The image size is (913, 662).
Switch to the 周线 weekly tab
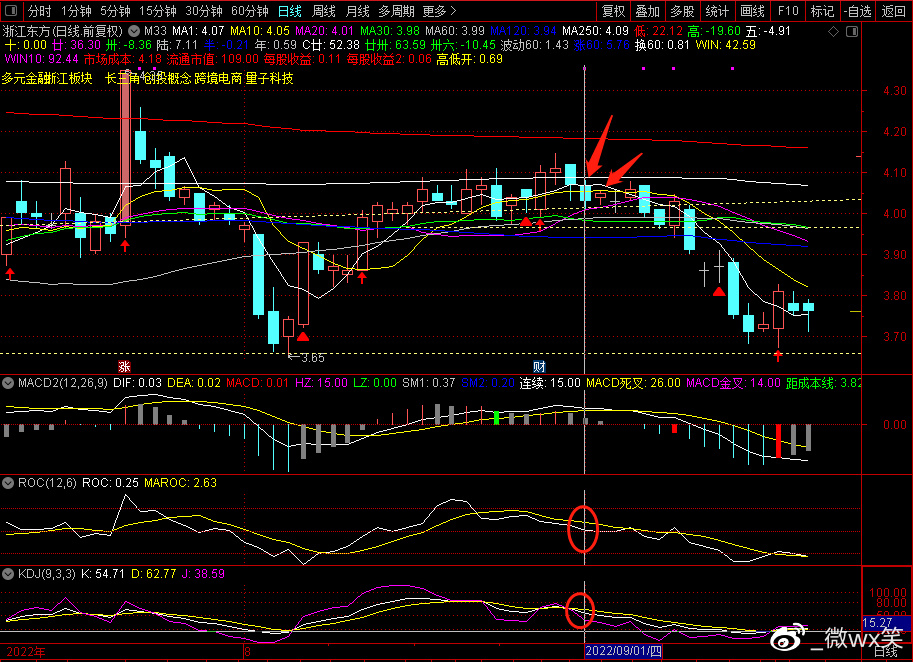tap(323, 11)
